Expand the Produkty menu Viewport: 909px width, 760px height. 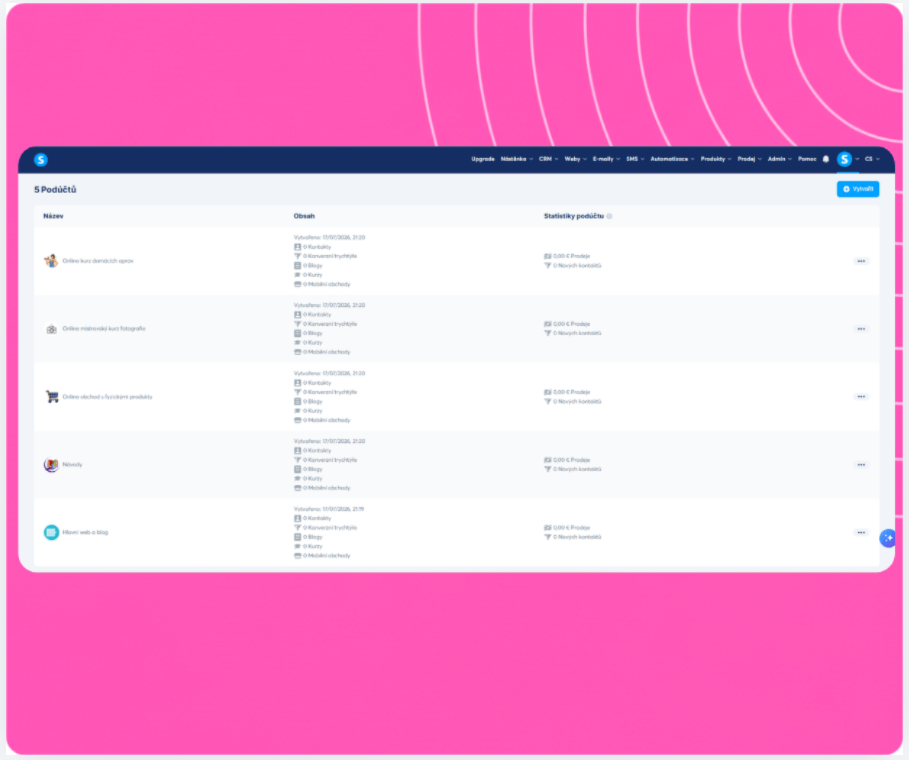(716, 159)
